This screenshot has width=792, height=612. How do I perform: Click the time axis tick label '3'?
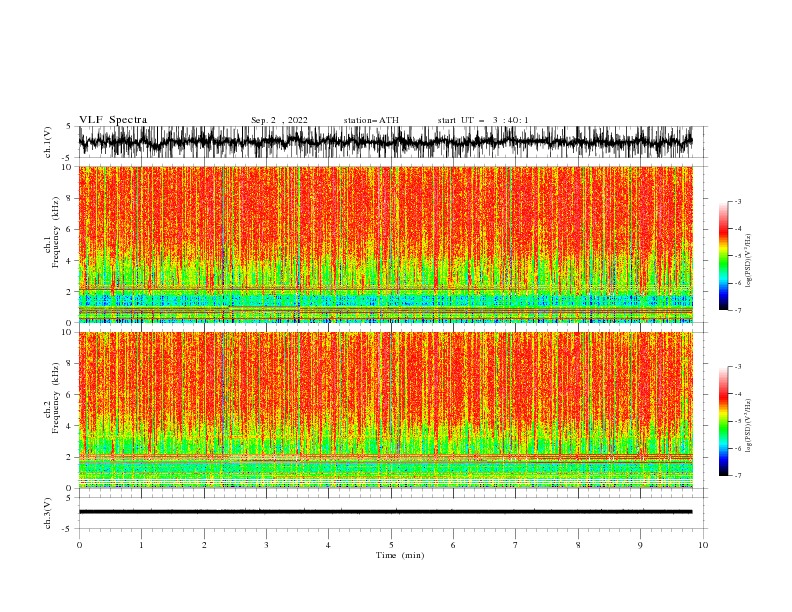click(266, 545)
